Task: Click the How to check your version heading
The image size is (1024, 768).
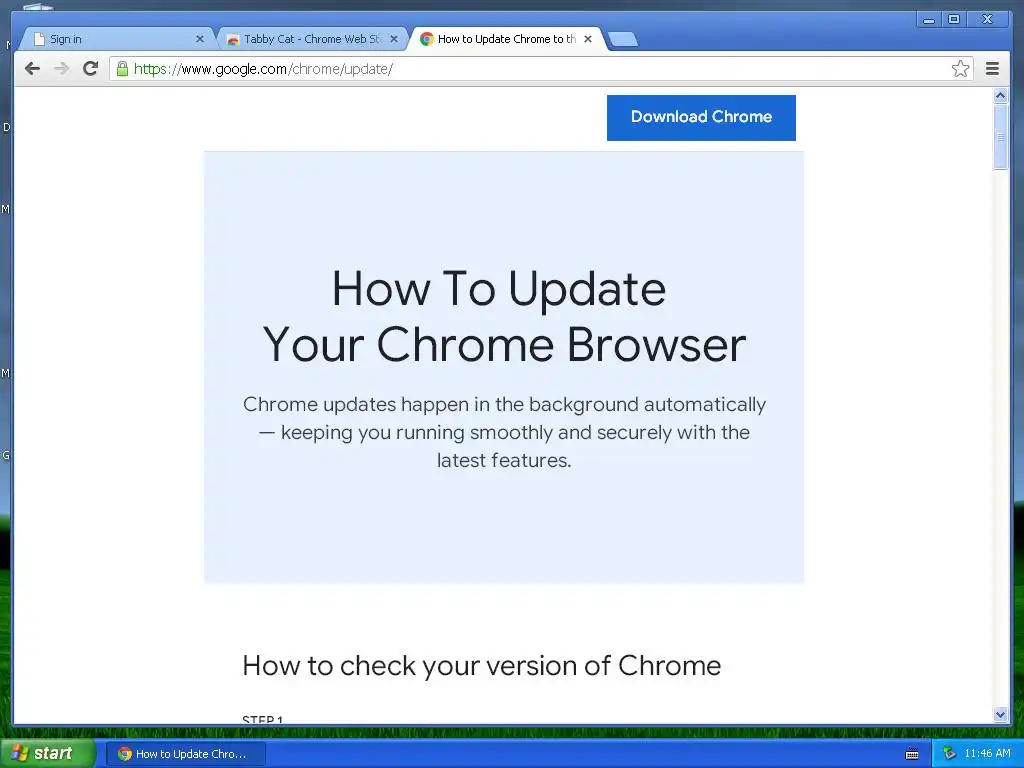Action: [481, 665]
